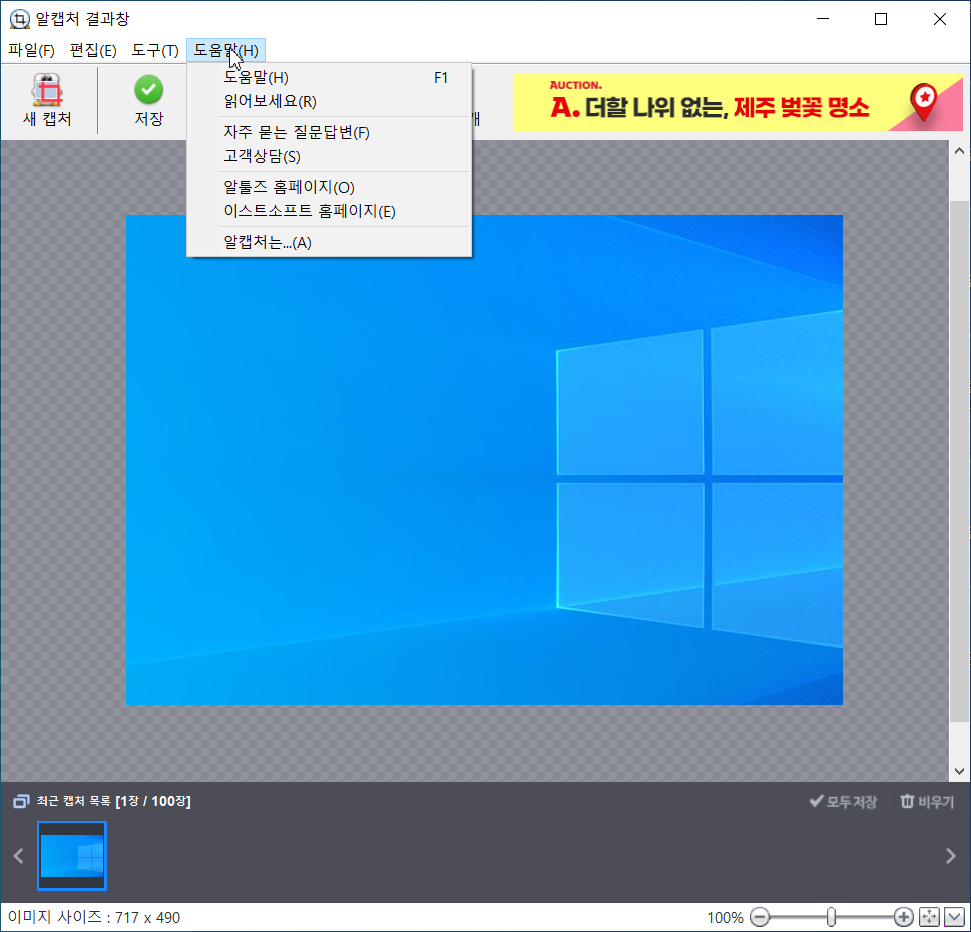Minimize the 알캡처 결과창 window
The image size is (971, 932).
point(822,19)
